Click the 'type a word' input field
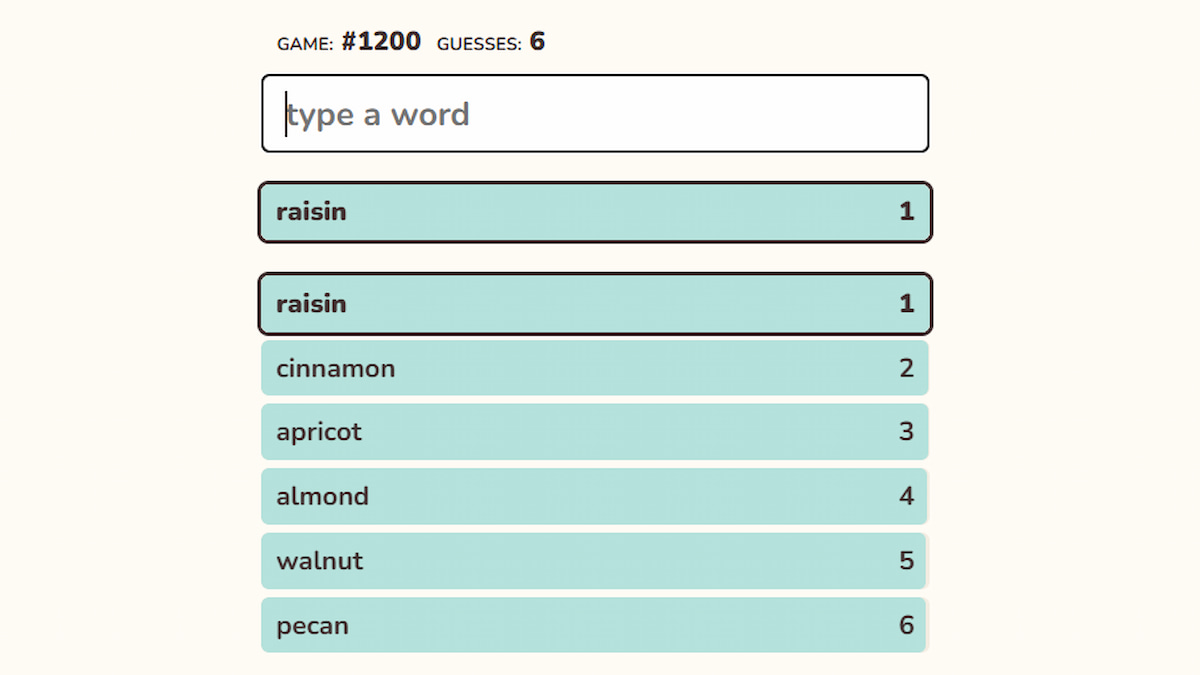Screen dimensions: 1200x675 [595, 114]
